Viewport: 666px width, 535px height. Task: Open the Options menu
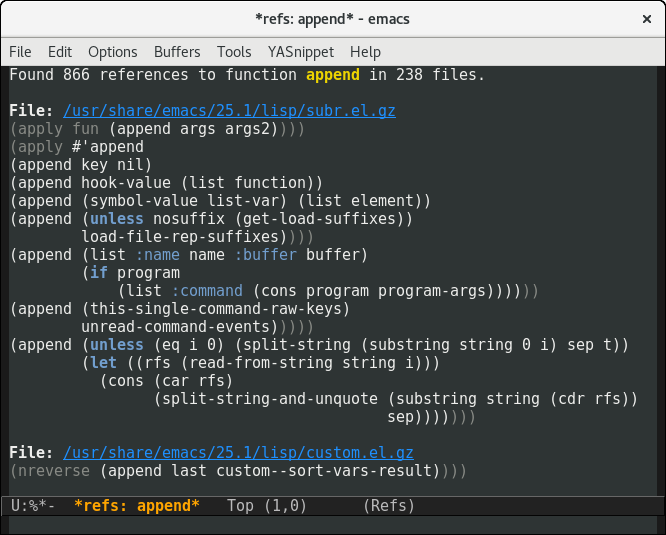pos(112,52)
